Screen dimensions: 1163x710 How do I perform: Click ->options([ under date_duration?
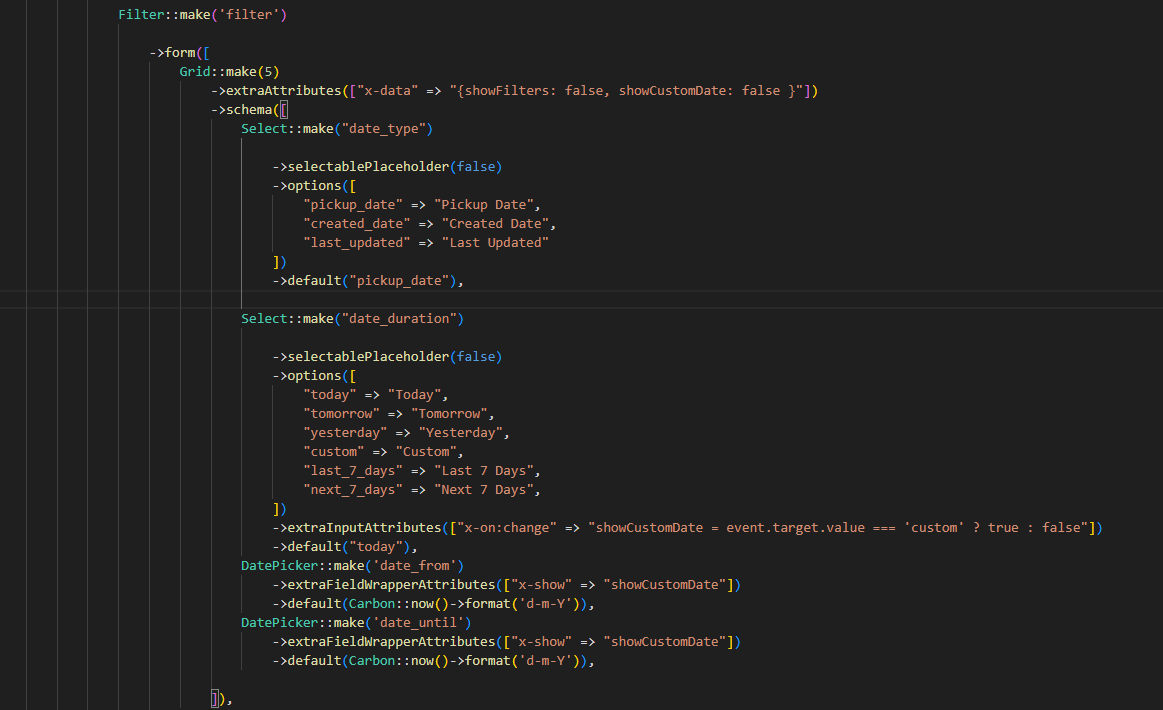[314, 376]
